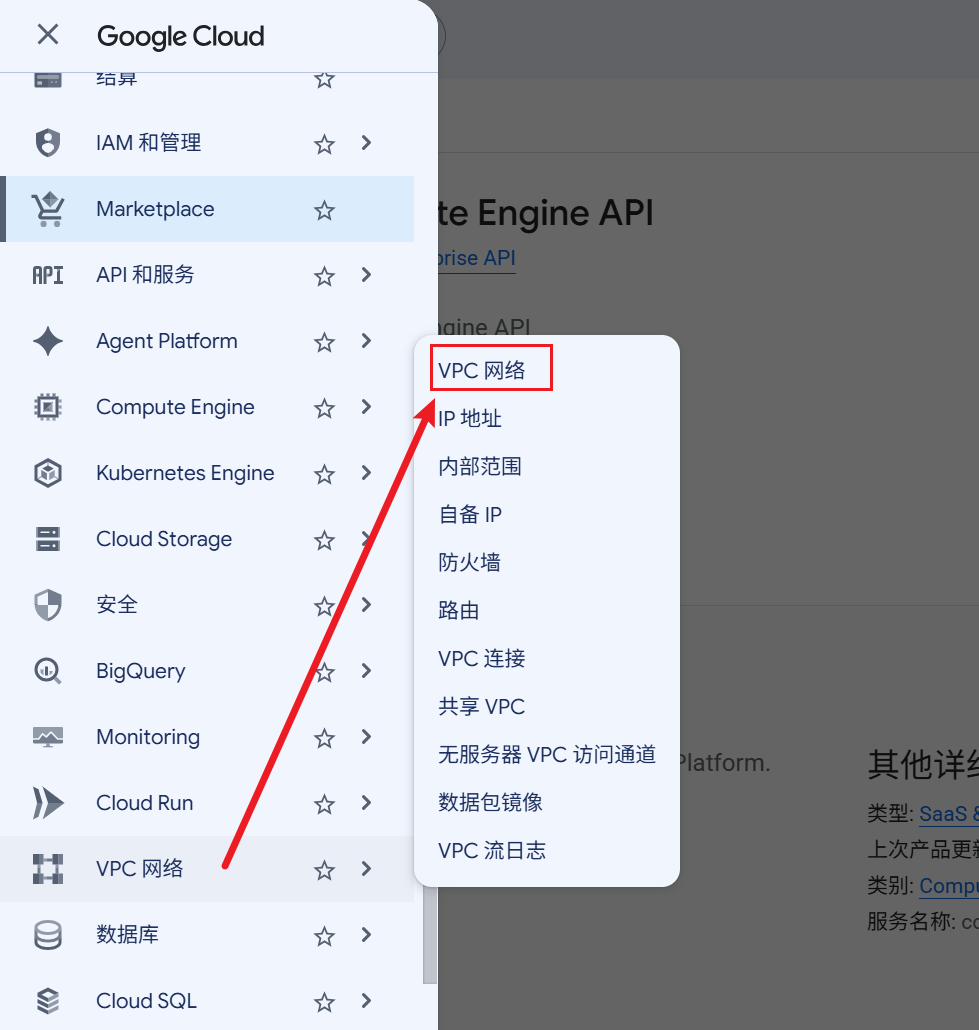This screenshot has height=1030, width=979.
Task: Click the navigation menu scrollbar
Action: (x=430, y=933)
